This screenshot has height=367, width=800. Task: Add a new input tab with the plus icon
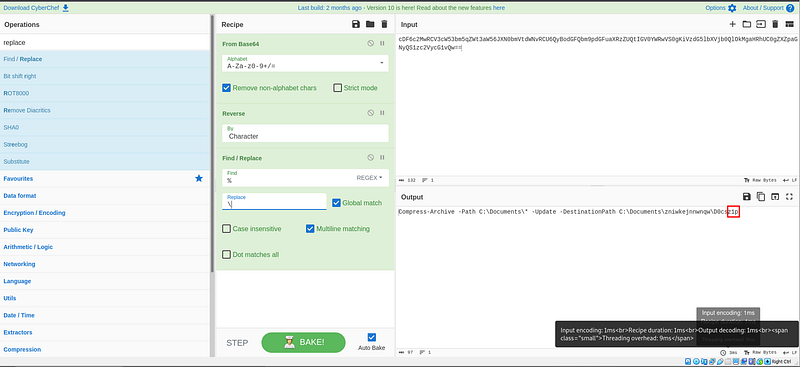click(733, 25)
